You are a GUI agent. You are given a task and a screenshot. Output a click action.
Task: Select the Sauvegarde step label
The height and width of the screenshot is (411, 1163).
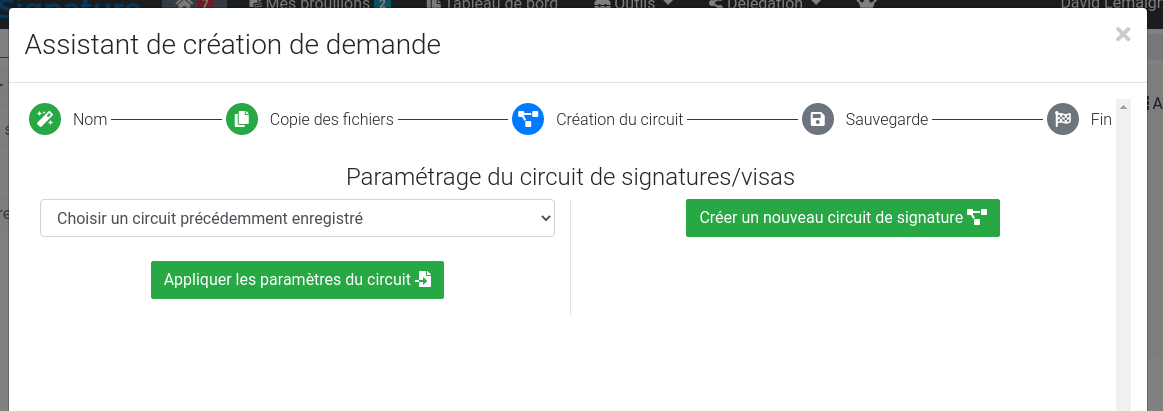(887, 120)
